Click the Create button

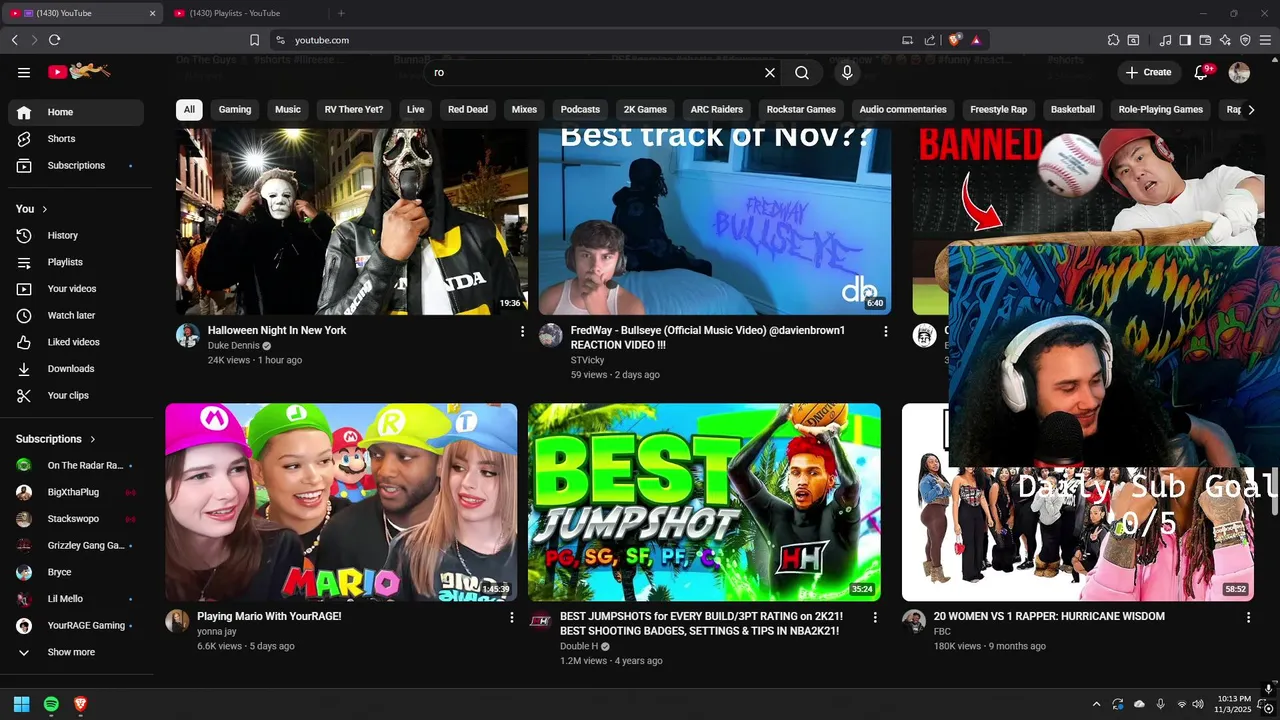1148,72
